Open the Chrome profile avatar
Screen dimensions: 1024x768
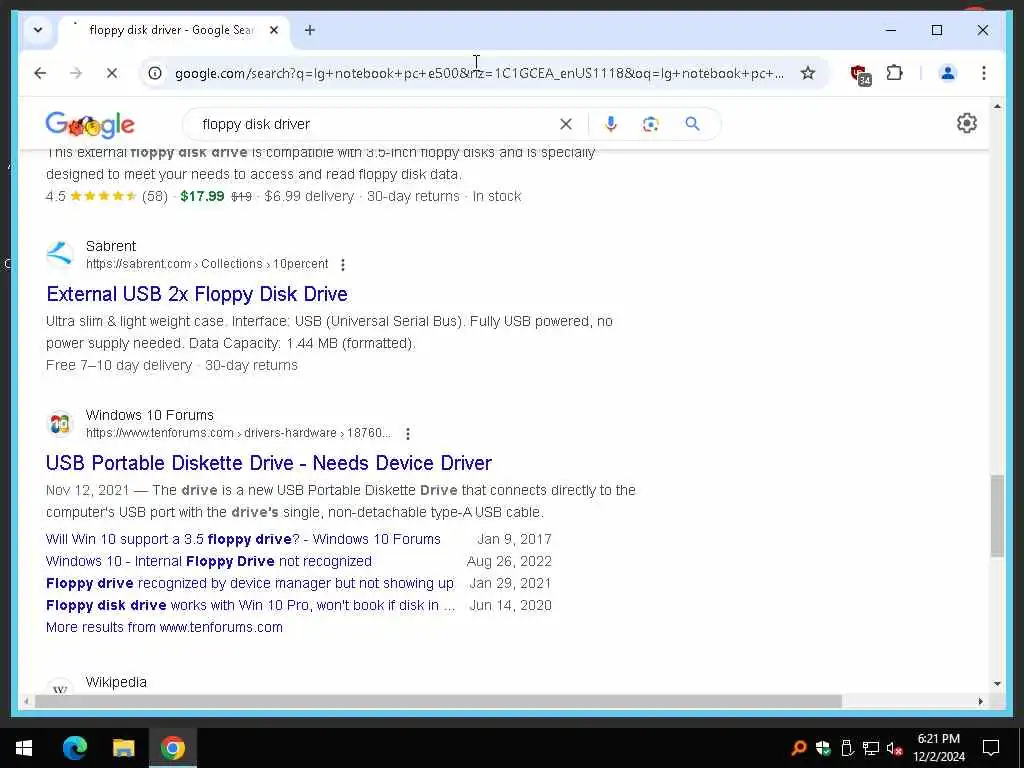coord(948,73)
